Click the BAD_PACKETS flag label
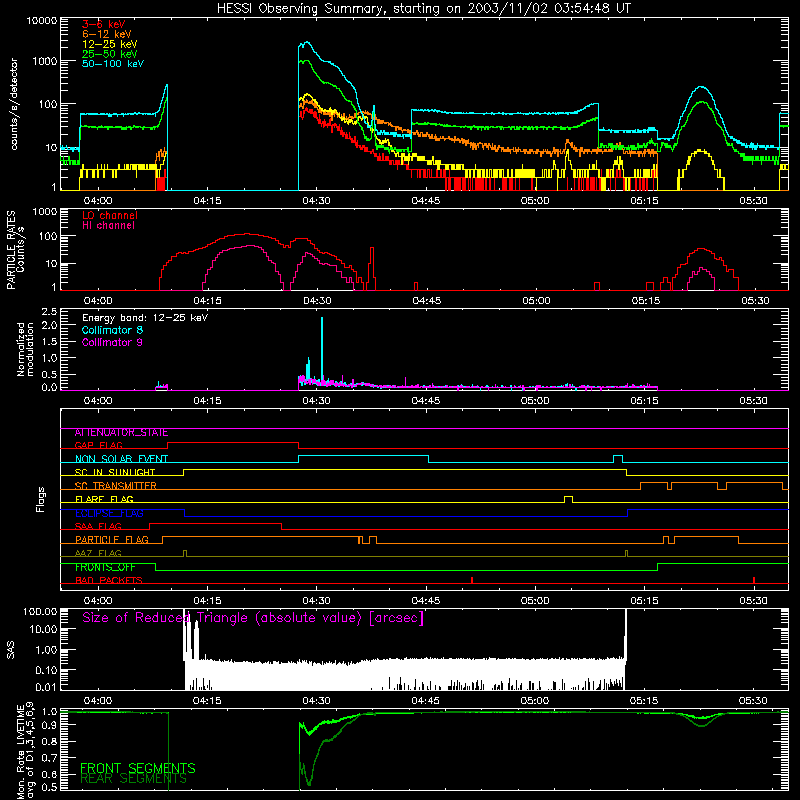 coord(109,580)
